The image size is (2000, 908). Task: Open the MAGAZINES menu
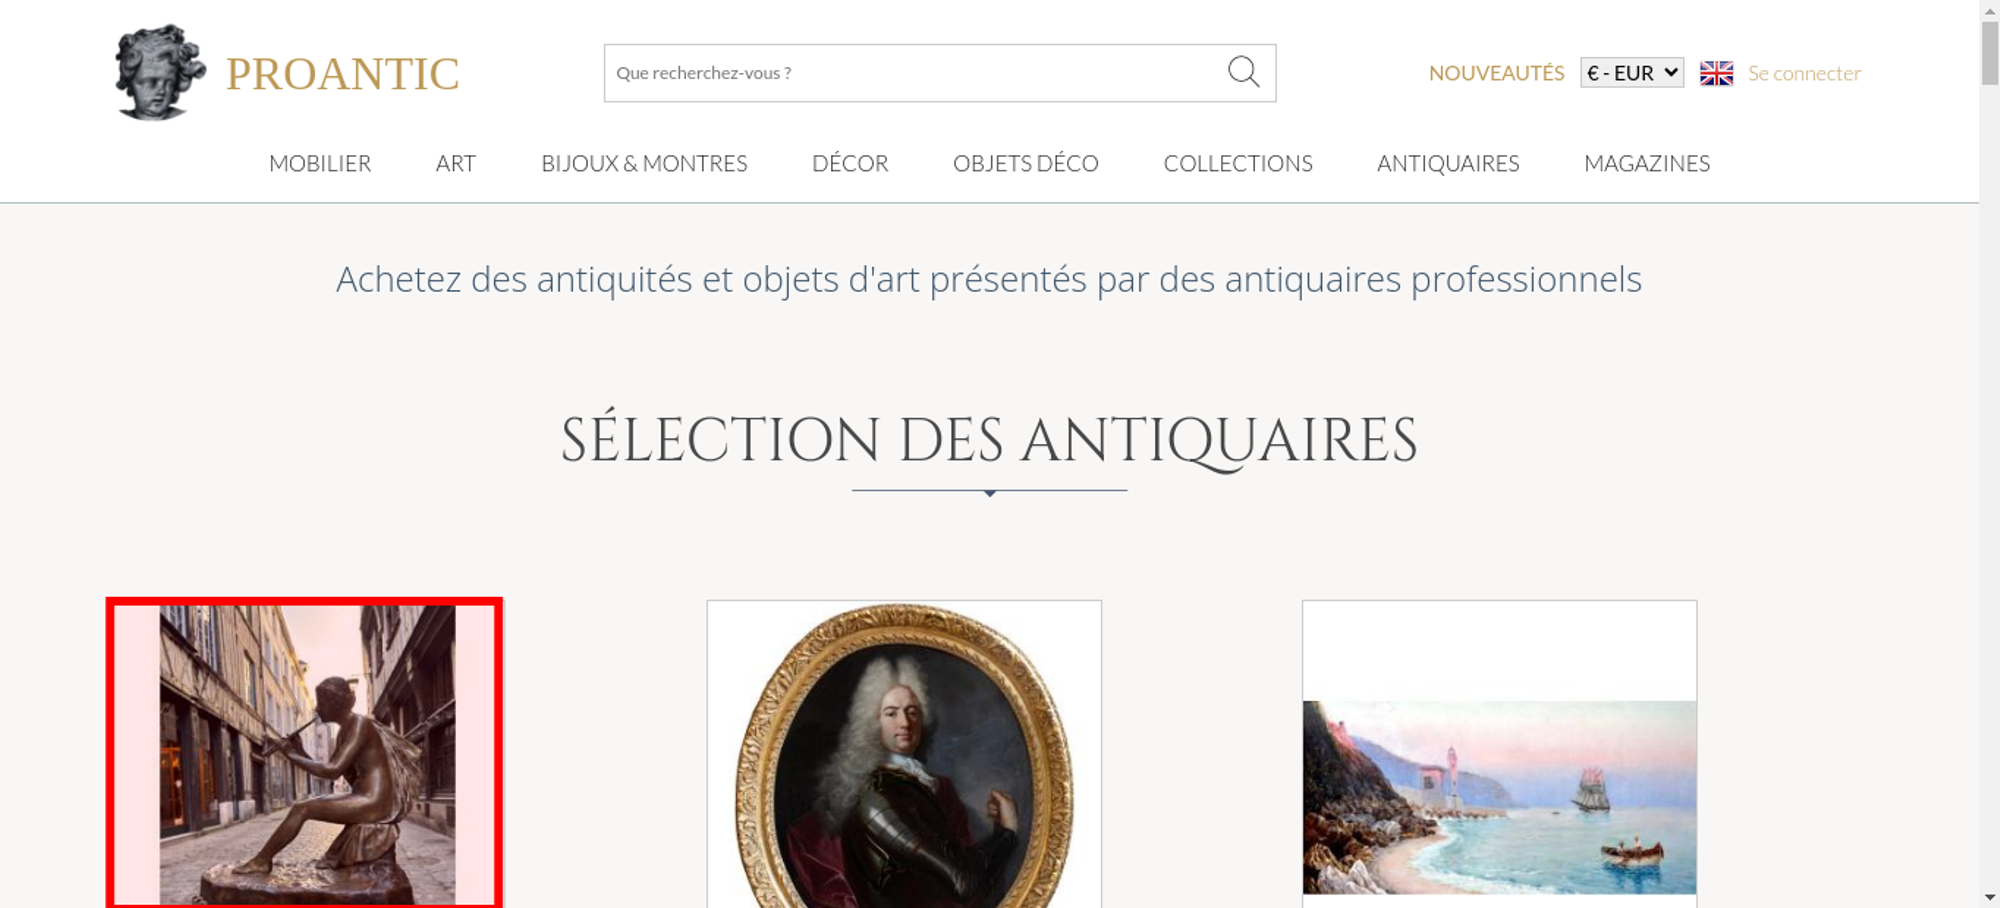pos(1647,163)
